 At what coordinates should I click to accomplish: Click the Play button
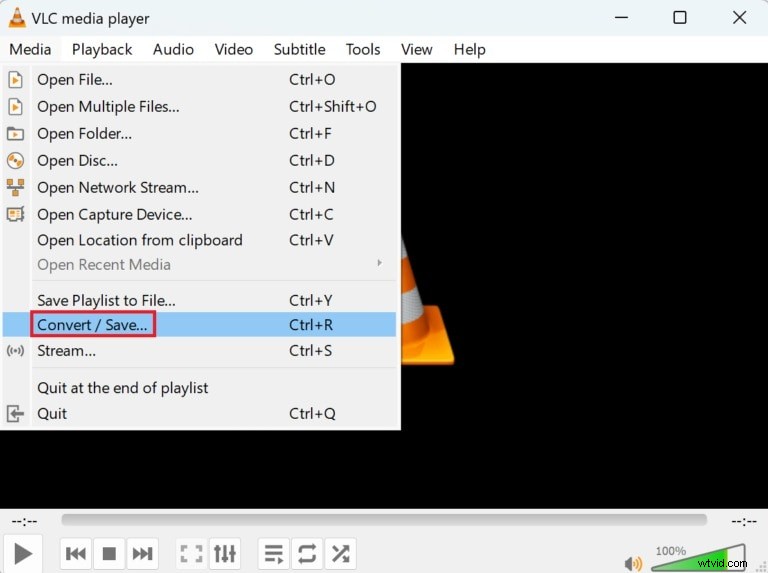[x=23, y=554]
